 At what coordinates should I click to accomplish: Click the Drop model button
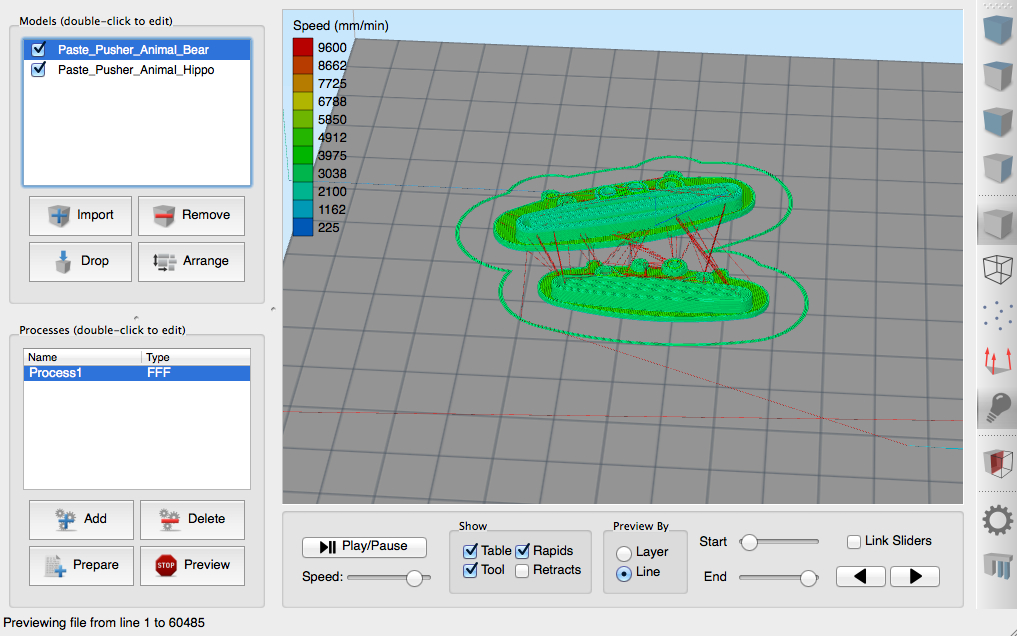pyautogui.click(x=80, y=261)
